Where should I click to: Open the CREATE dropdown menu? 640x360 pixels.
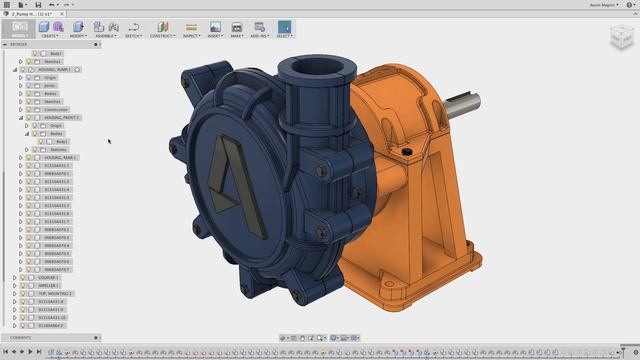(x=50, y=36)
